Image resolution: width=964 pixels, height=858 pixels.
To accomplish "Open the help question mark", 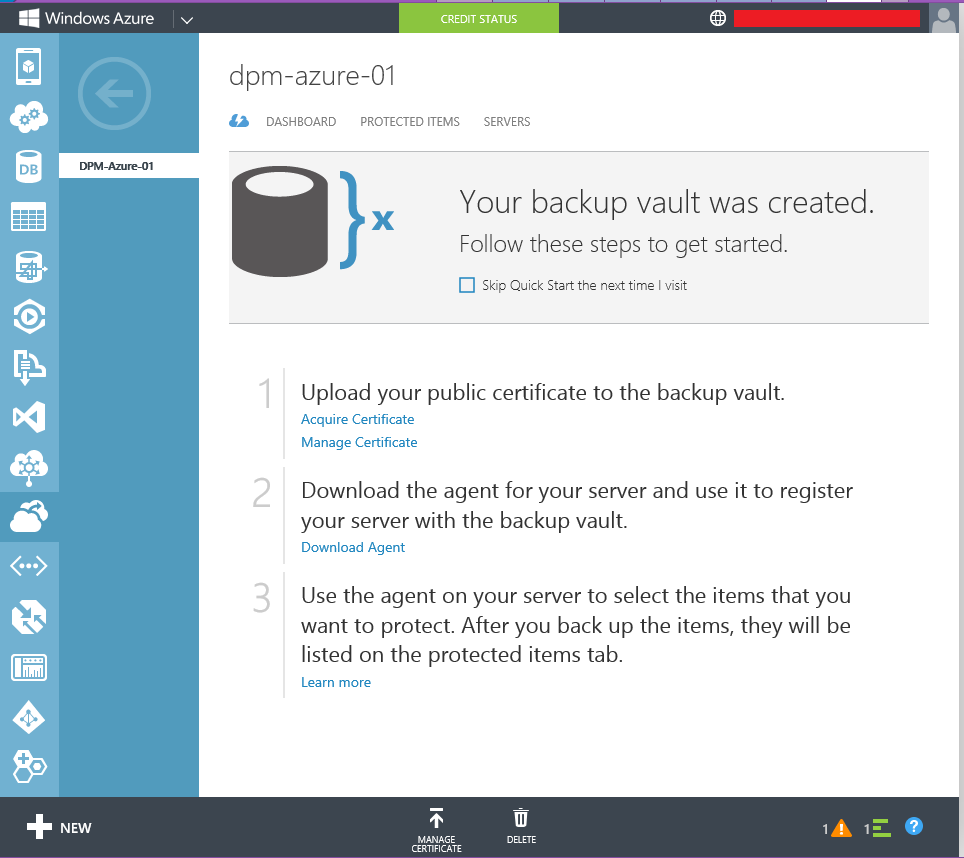I will pyautogui.click(x=914, y=827).
